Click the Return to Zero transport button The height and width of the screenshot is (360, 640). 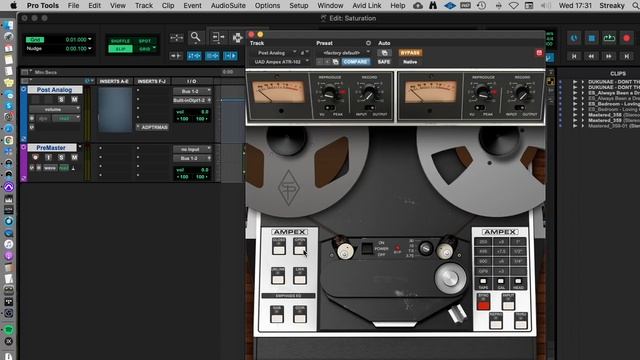pyautogui.click(x=574, y=56)
